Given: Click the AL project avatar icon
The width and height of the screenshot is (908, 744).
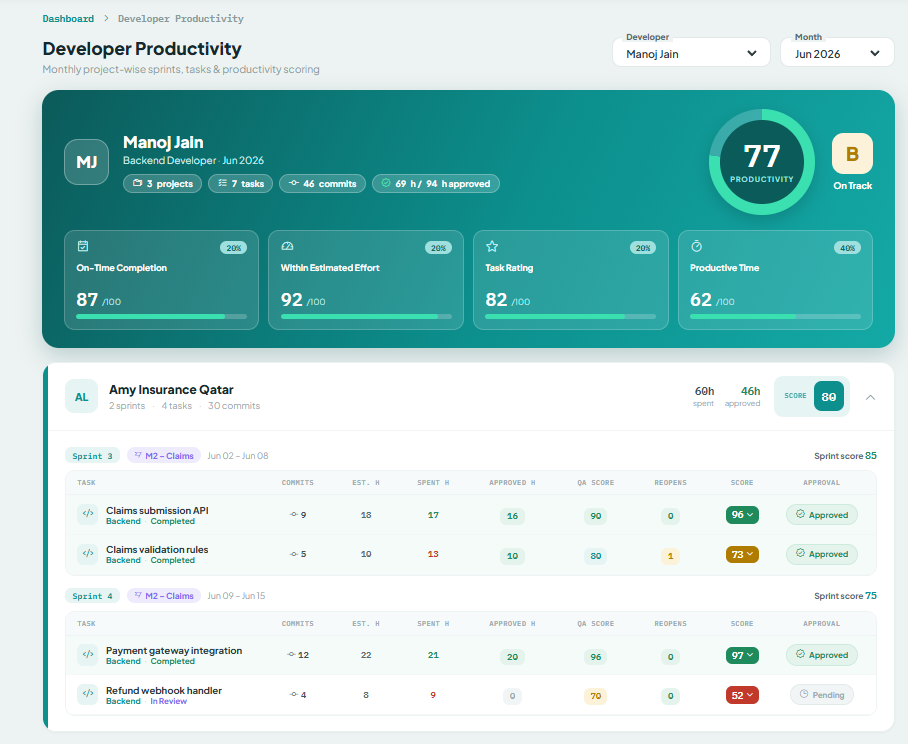Looking at the screenshot, I should (82, 397).
